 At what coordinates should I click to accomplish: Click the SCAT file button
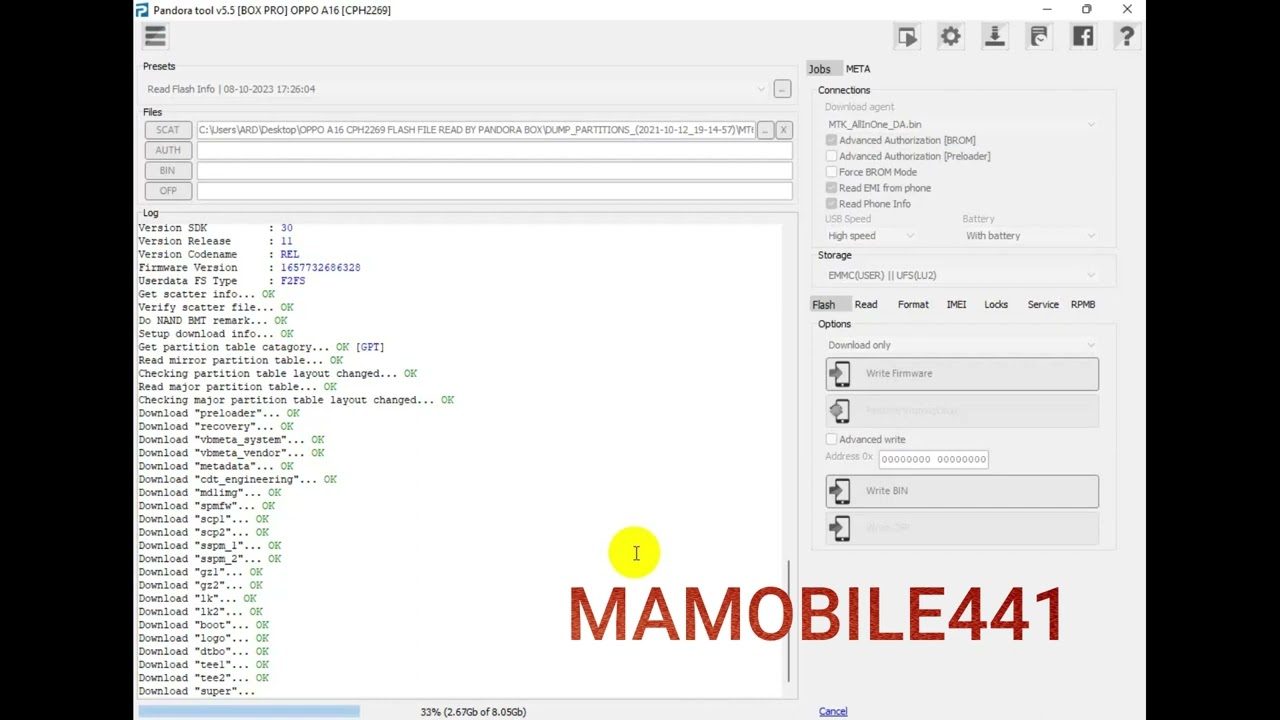point(168,130)
